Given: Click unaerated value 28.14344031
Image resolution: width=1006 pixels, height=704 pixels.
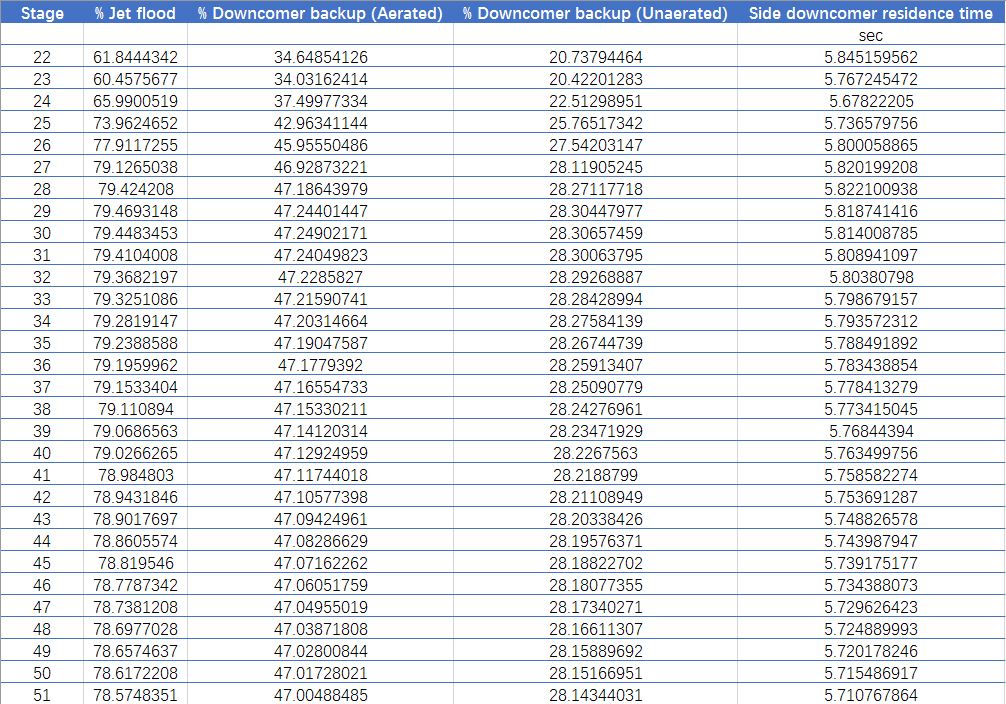Looking at the screenshot, I should tap(595, 694).
